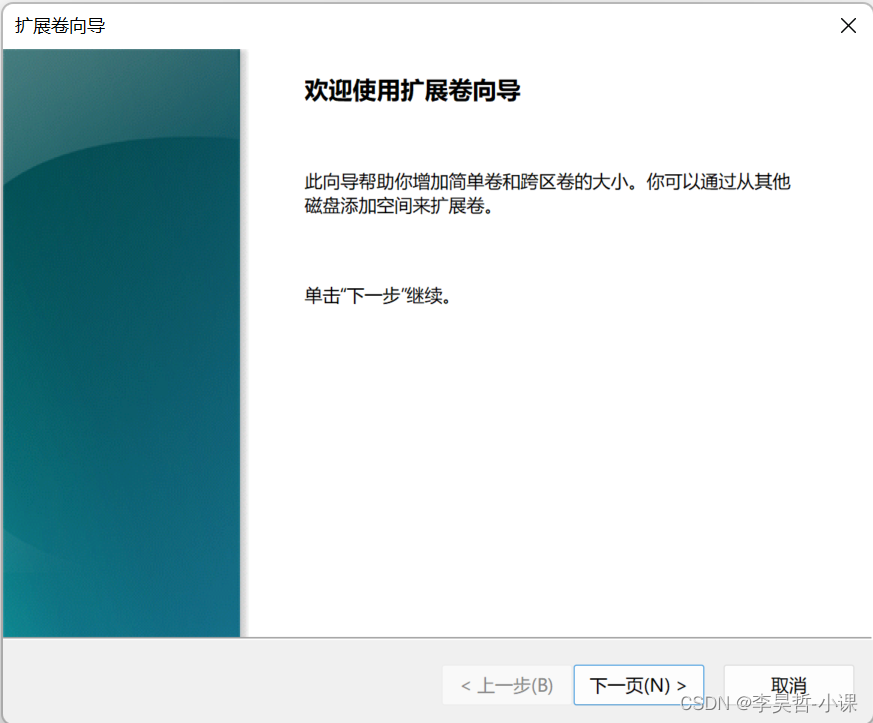Click the border of the 下一页 button
Viewport: 873px width, 723px height.
638,663
